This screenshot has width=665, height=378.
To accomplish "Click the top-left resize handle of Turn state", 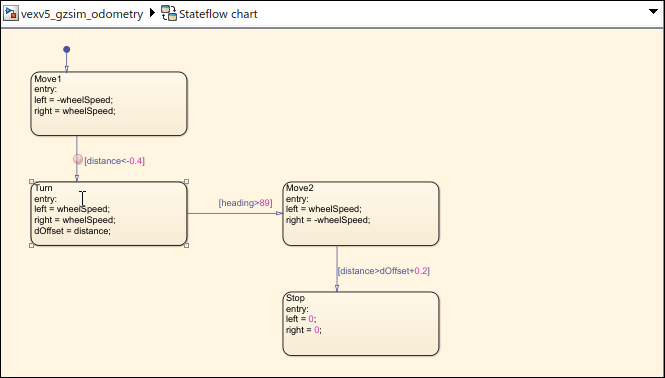I will [x=31, y=182].
